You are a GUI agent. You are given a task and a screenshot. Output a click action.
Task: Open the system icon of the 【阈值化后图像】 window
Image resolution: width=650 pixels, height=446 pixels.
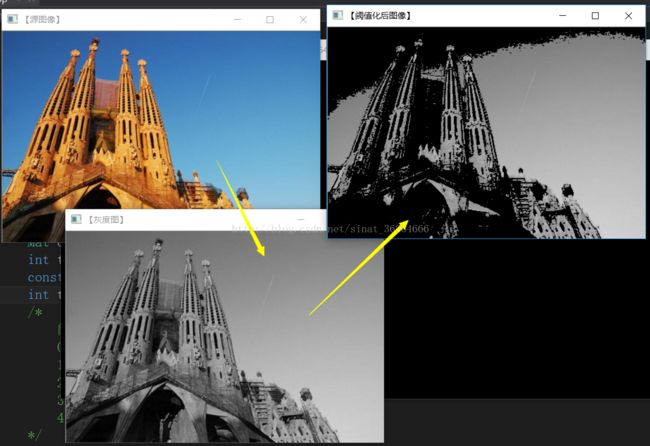click(x=338, y=15)
